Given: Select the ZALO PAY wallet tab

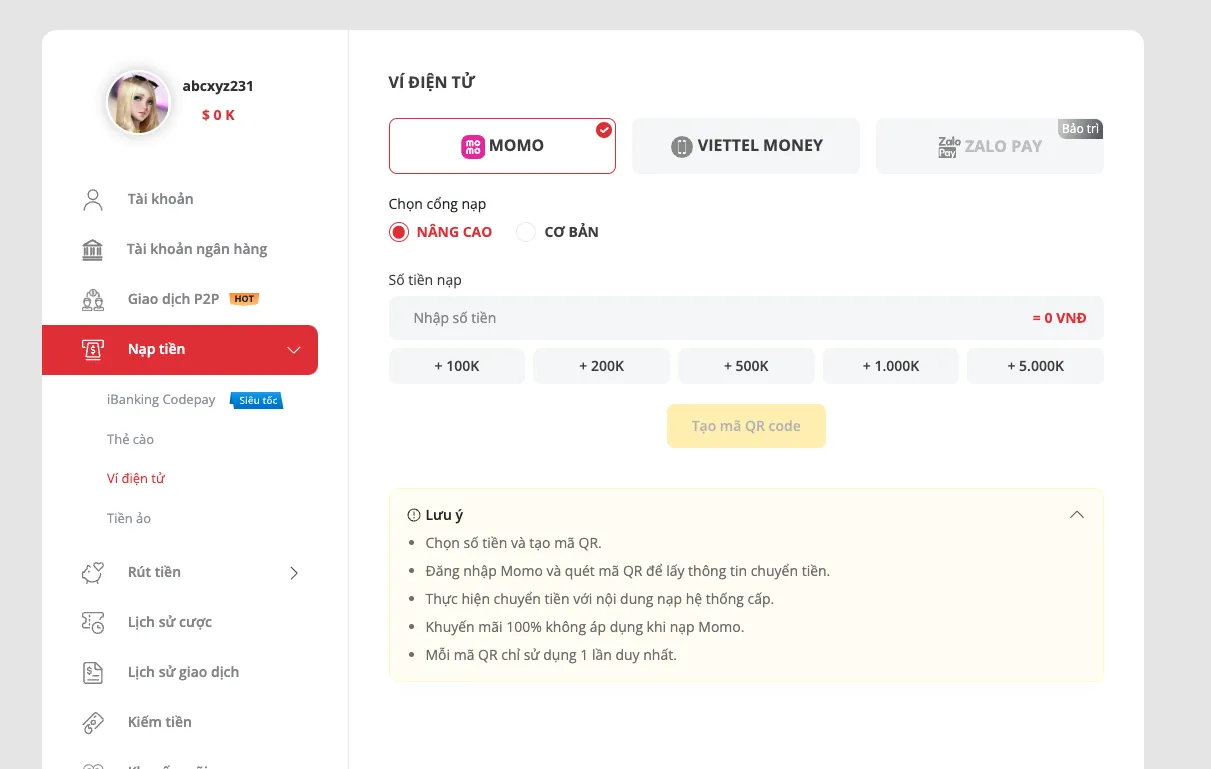Looking at the screenshot, I should coord(990,146).
